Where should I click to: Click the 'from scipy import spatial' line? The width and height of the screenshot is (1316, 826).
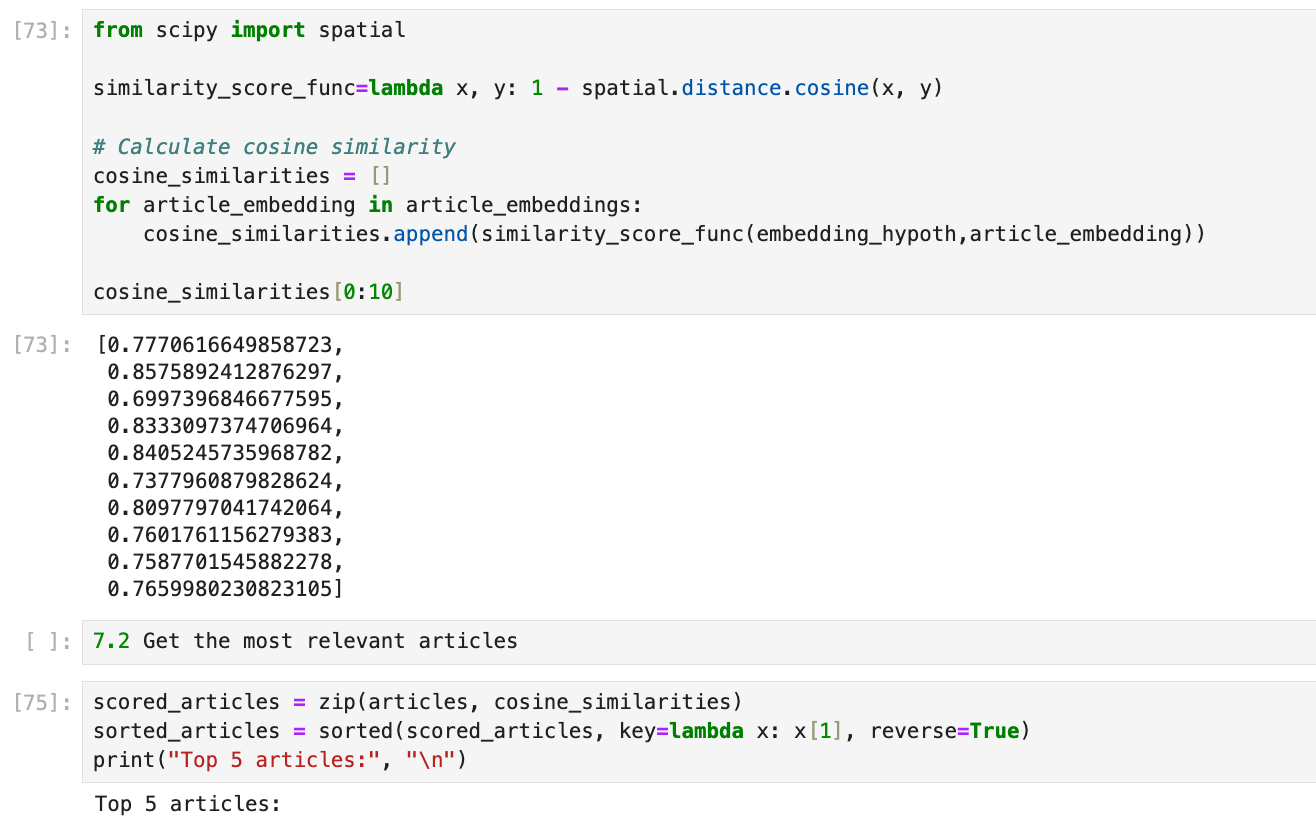(249, 30)
